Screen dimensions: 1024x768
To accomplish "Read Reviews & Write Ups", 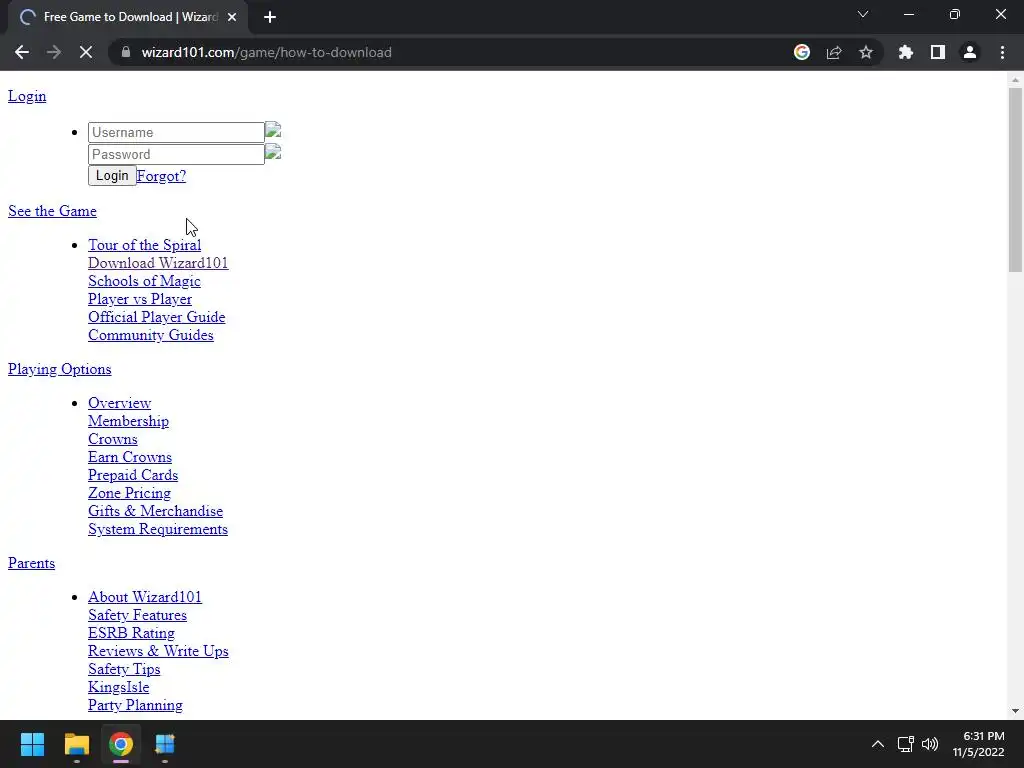I will pos(158,651).
